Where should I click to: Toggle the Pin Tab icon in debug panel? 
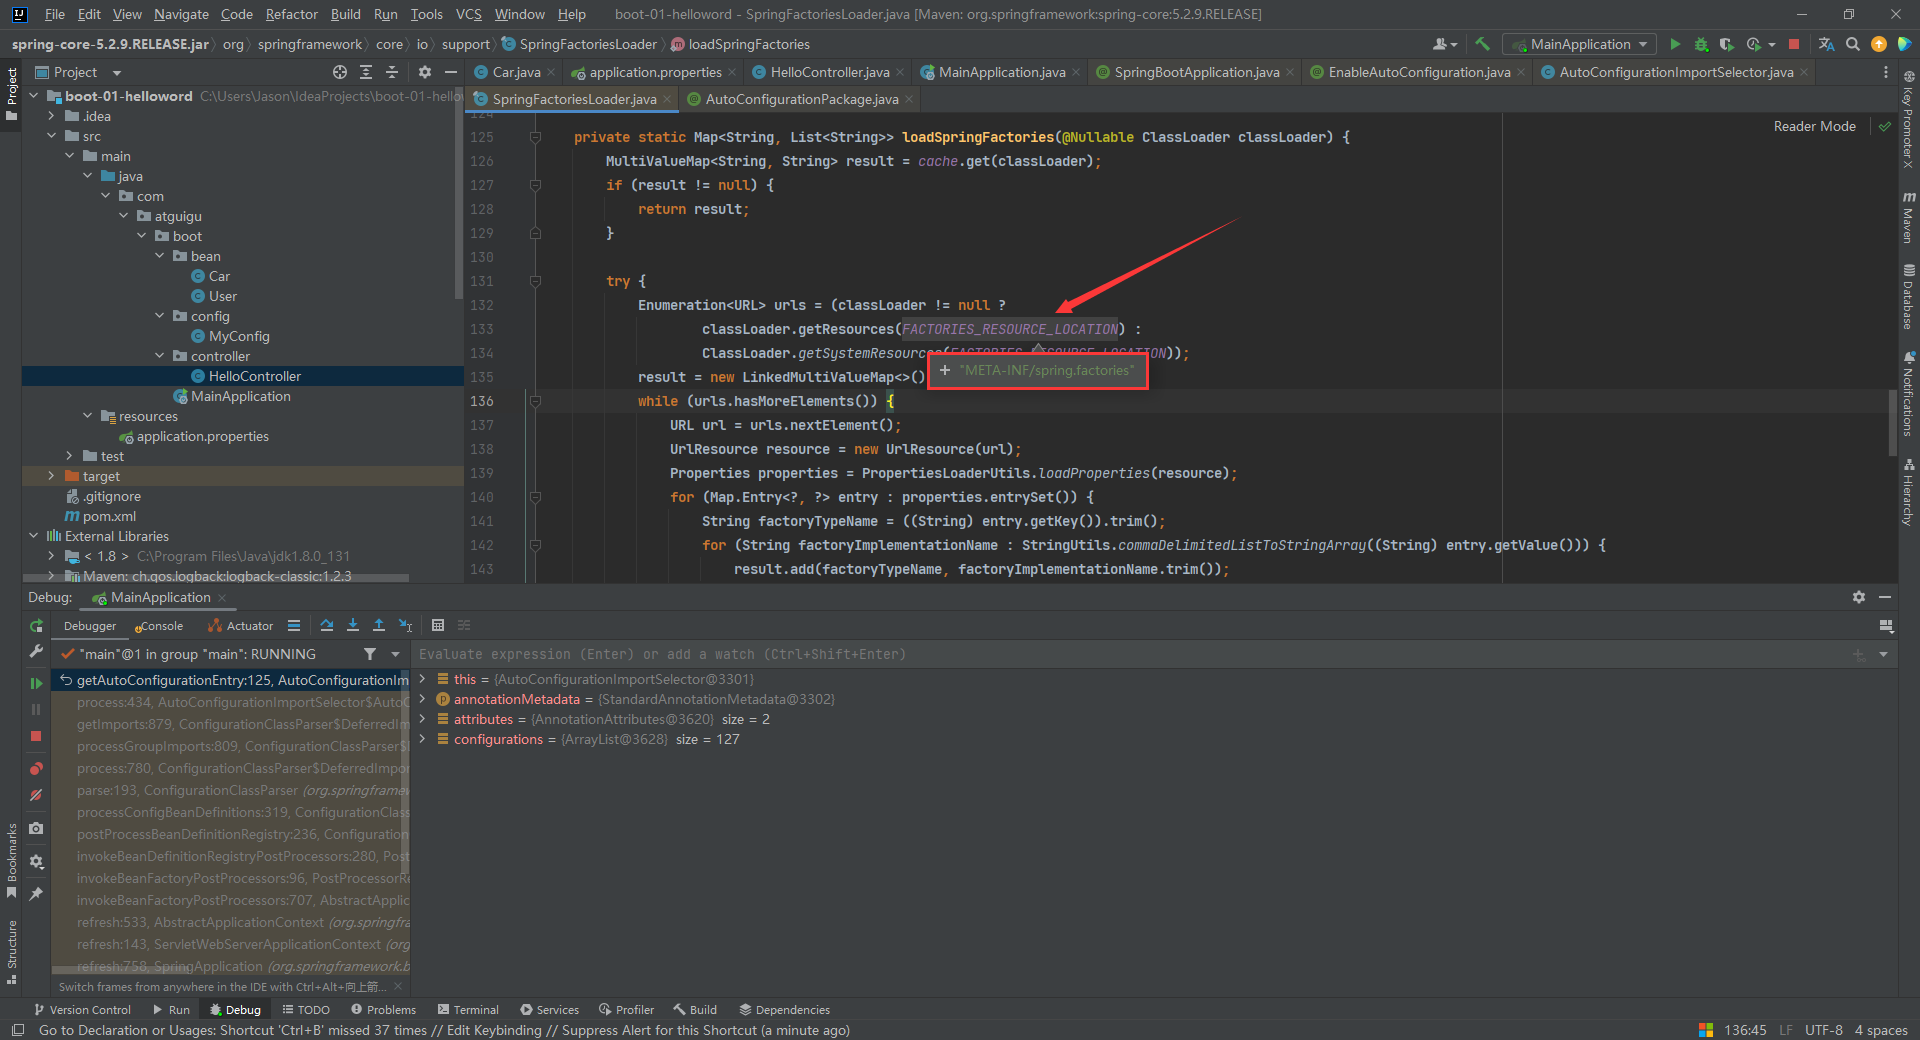(36, 893)
